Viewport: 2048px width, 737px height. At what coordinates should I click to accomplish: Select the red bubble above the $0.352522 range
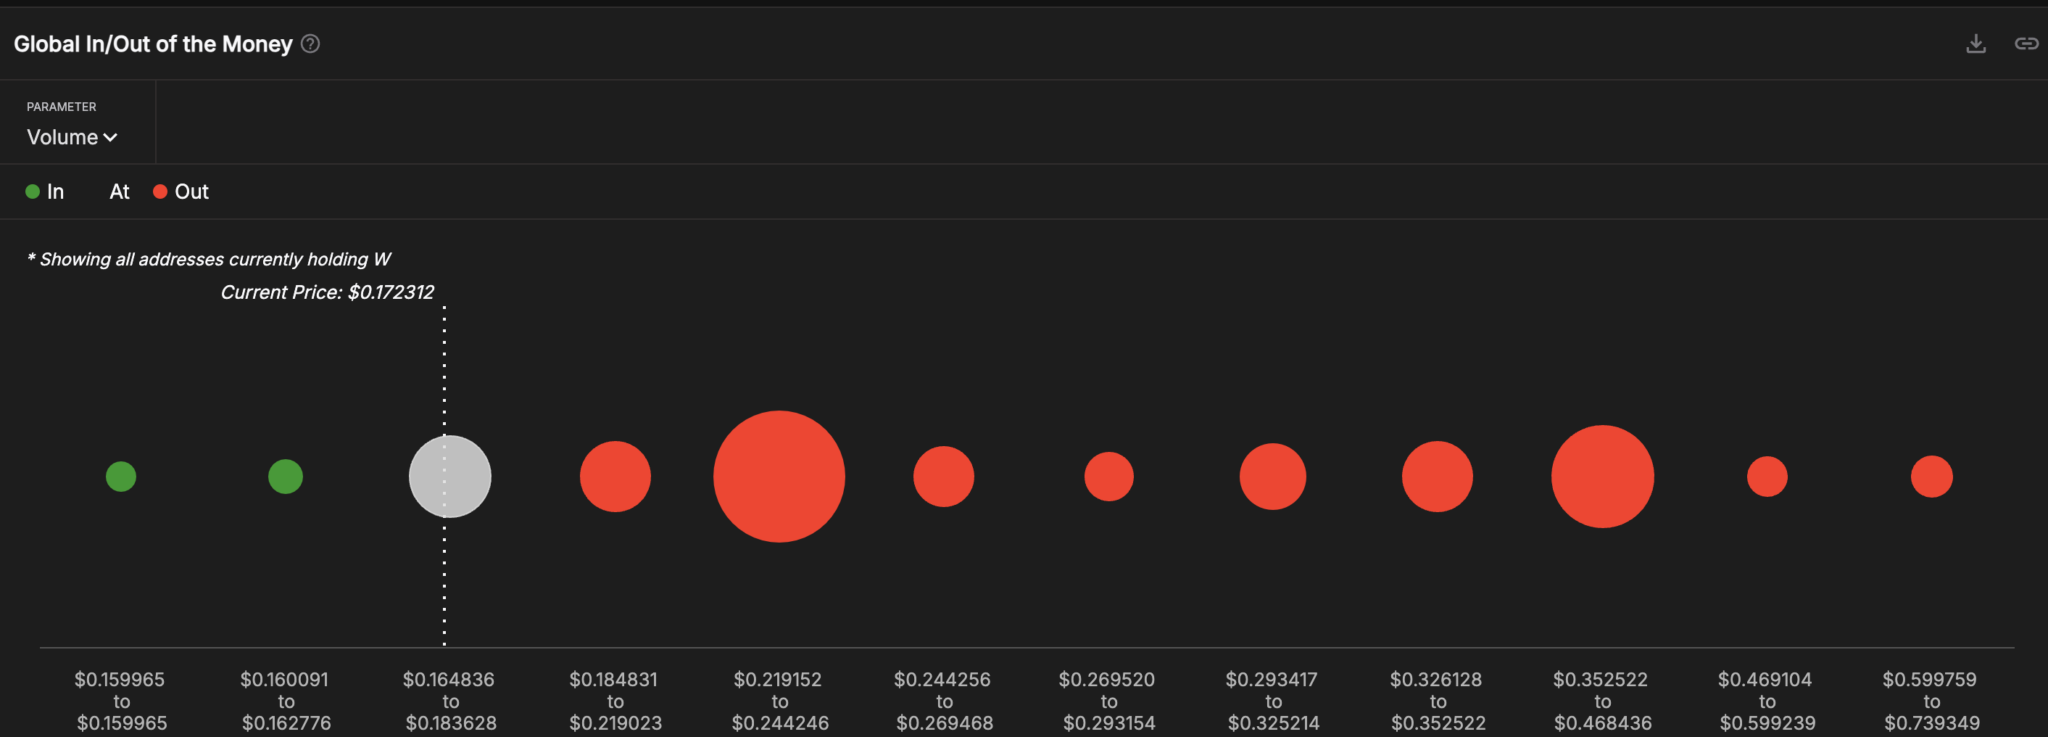(1602, 476)
